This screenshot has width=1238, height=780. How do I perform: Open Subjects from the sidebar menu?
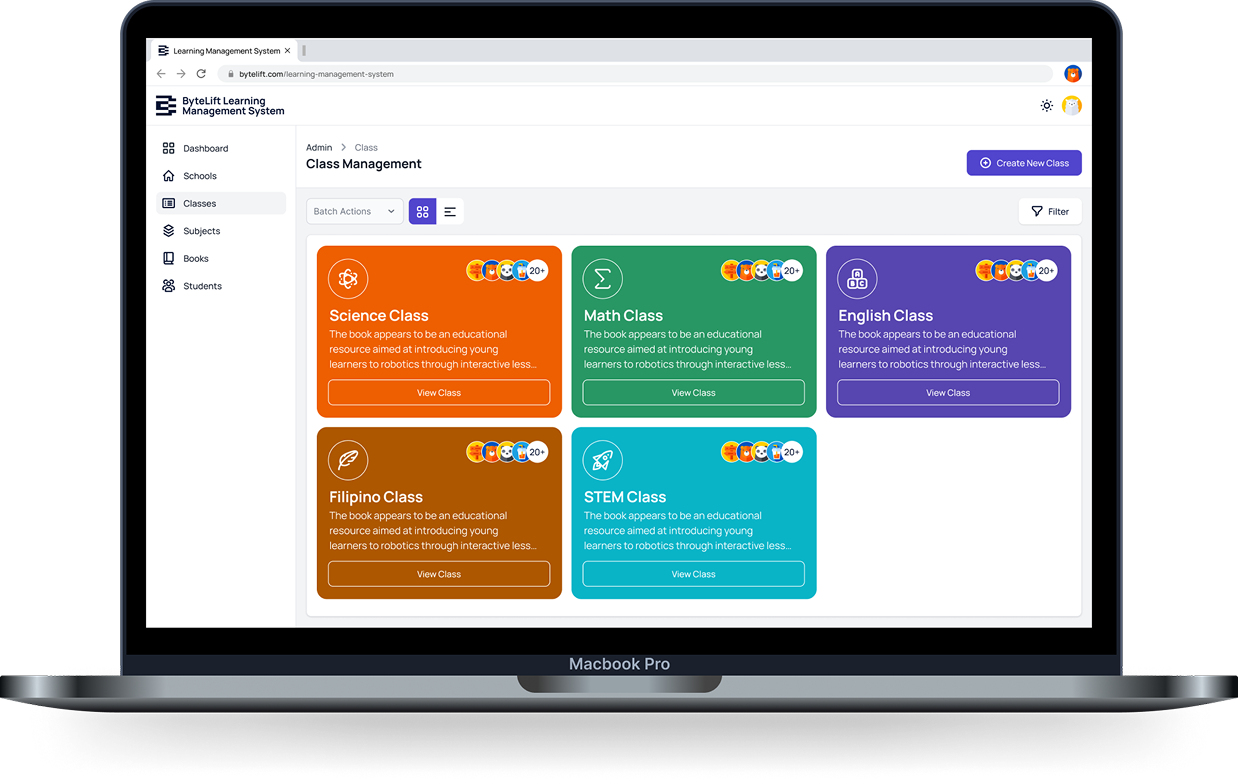click(x=201, y=231)
